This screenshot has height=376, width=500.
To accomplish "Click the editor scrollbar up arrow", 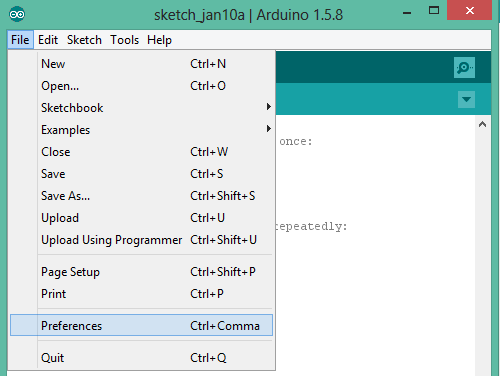I will point(482,124).
